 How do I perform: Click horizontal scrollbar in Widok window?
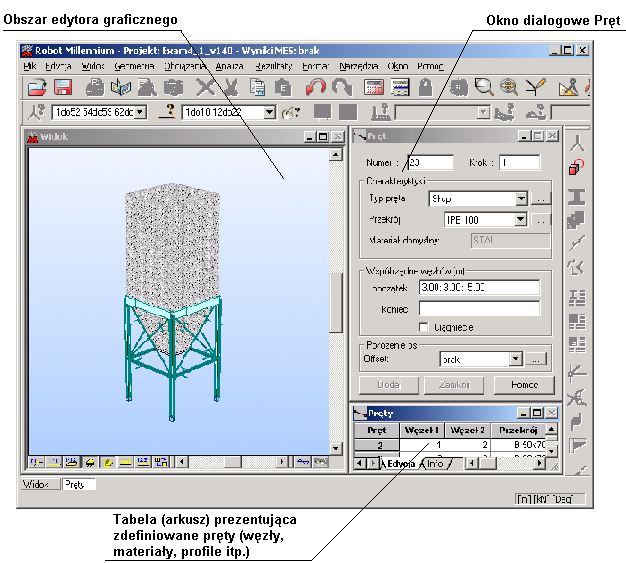pos(232,462)
